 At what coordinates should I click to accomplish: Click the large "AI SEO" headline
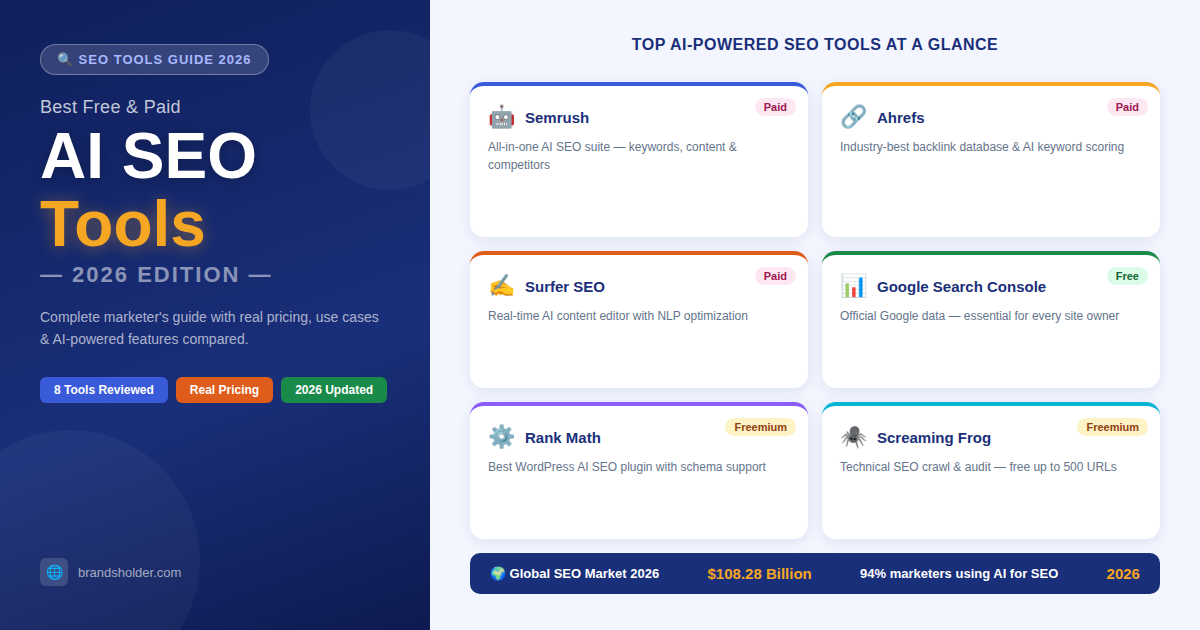tap(148, 156)
